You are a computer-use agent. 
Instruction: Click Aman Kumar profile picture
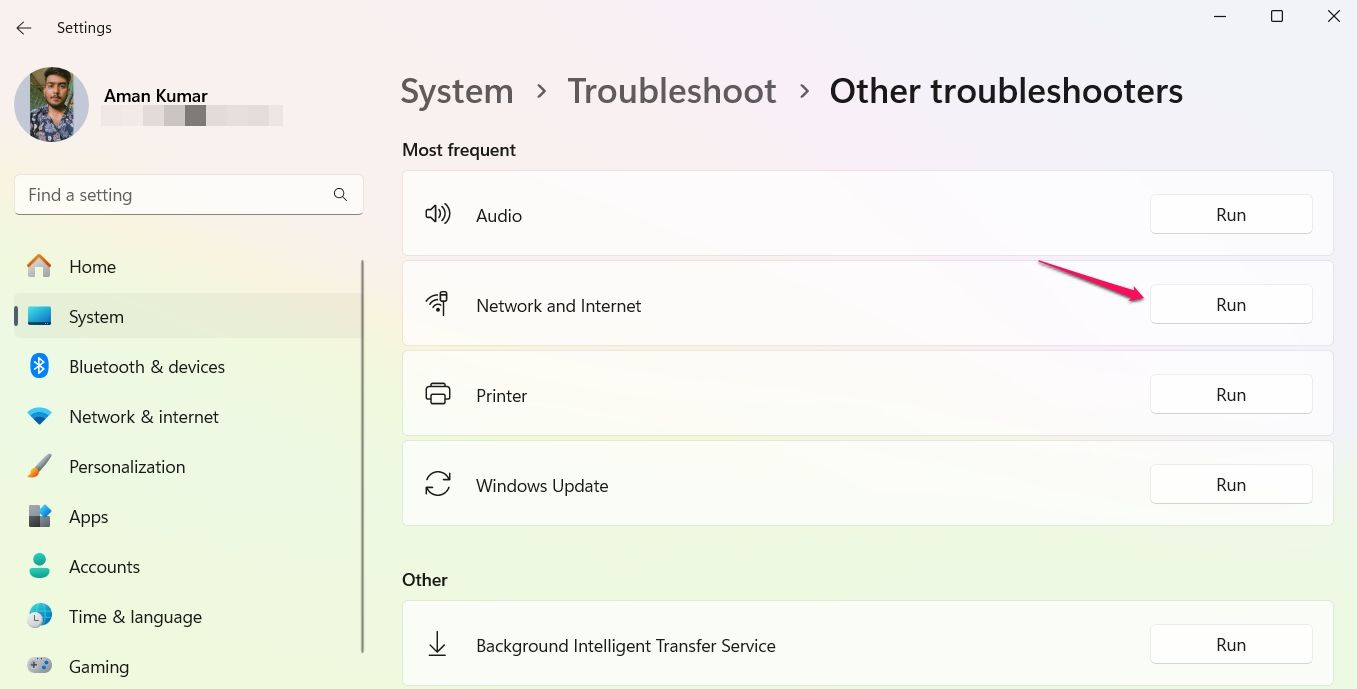click(x=51, y=105)
